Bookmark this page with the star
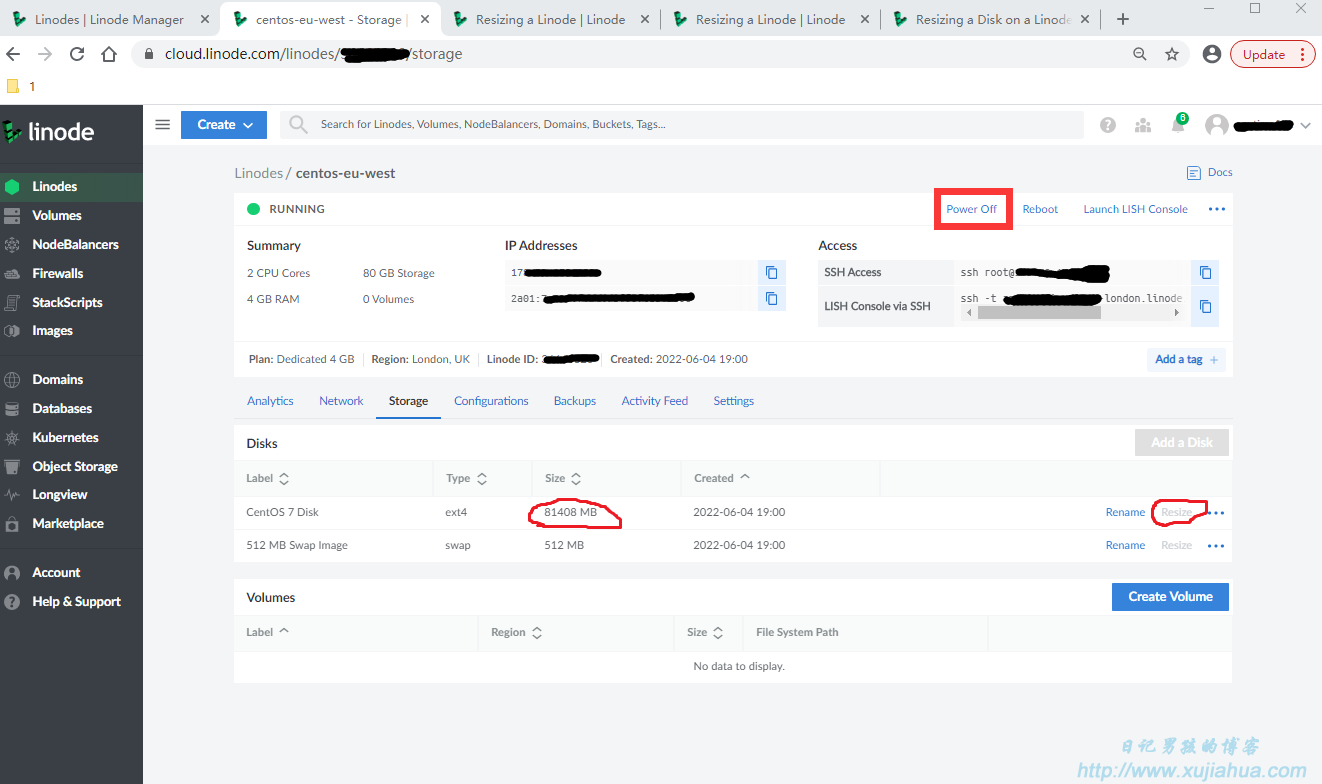 tap(1172, 54)
